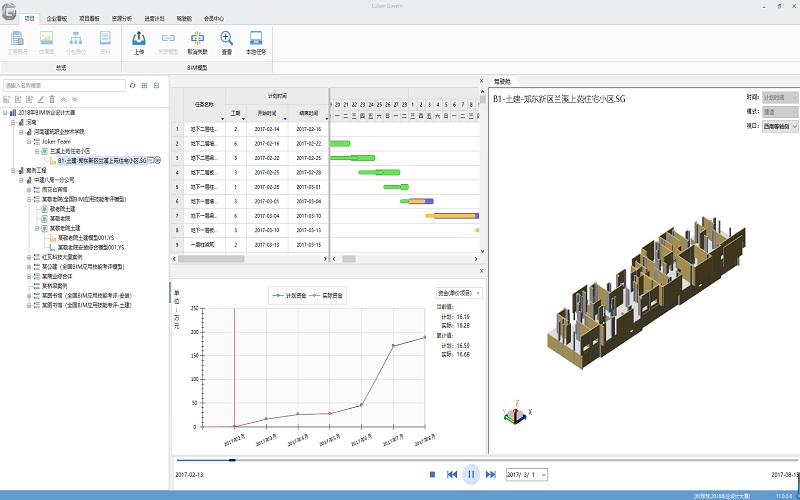This screenshot has height=500, width=800.
Task: Click the 效果图 picture icon
Action: pos(46,38)
